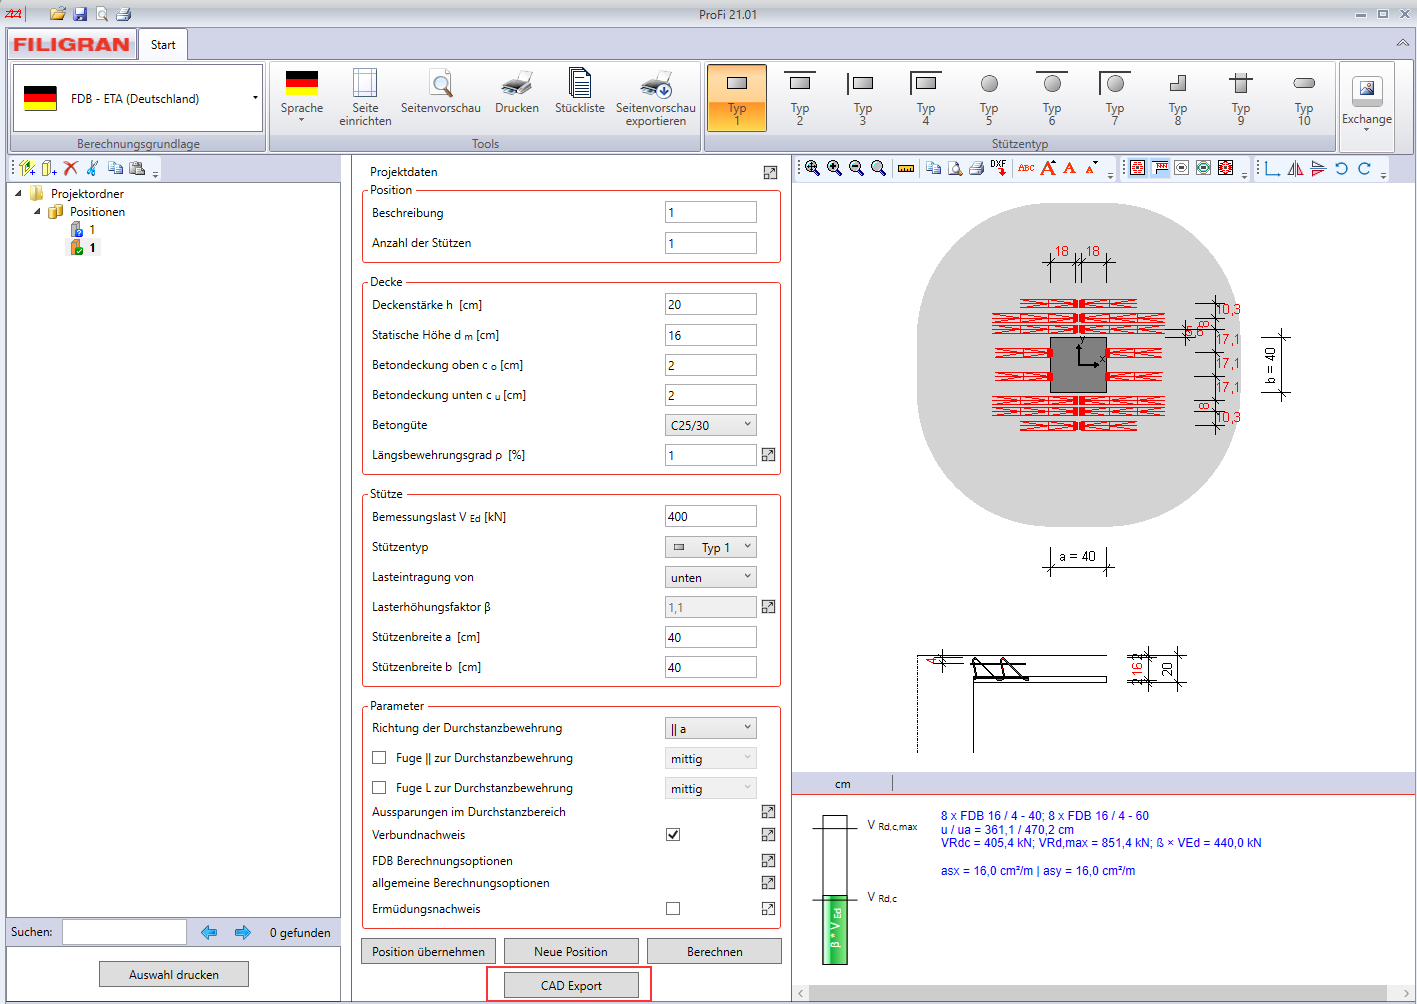Click the rotate clockwise arrow icon
This screenshot has height=1004, width=1417.
pos(1364,168)
